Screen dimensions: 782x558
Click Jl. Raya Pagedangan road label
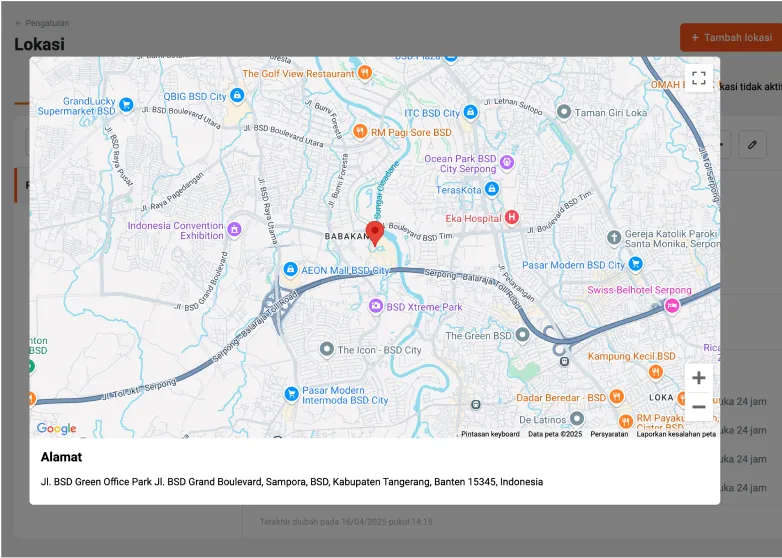(x=173, y=192)
